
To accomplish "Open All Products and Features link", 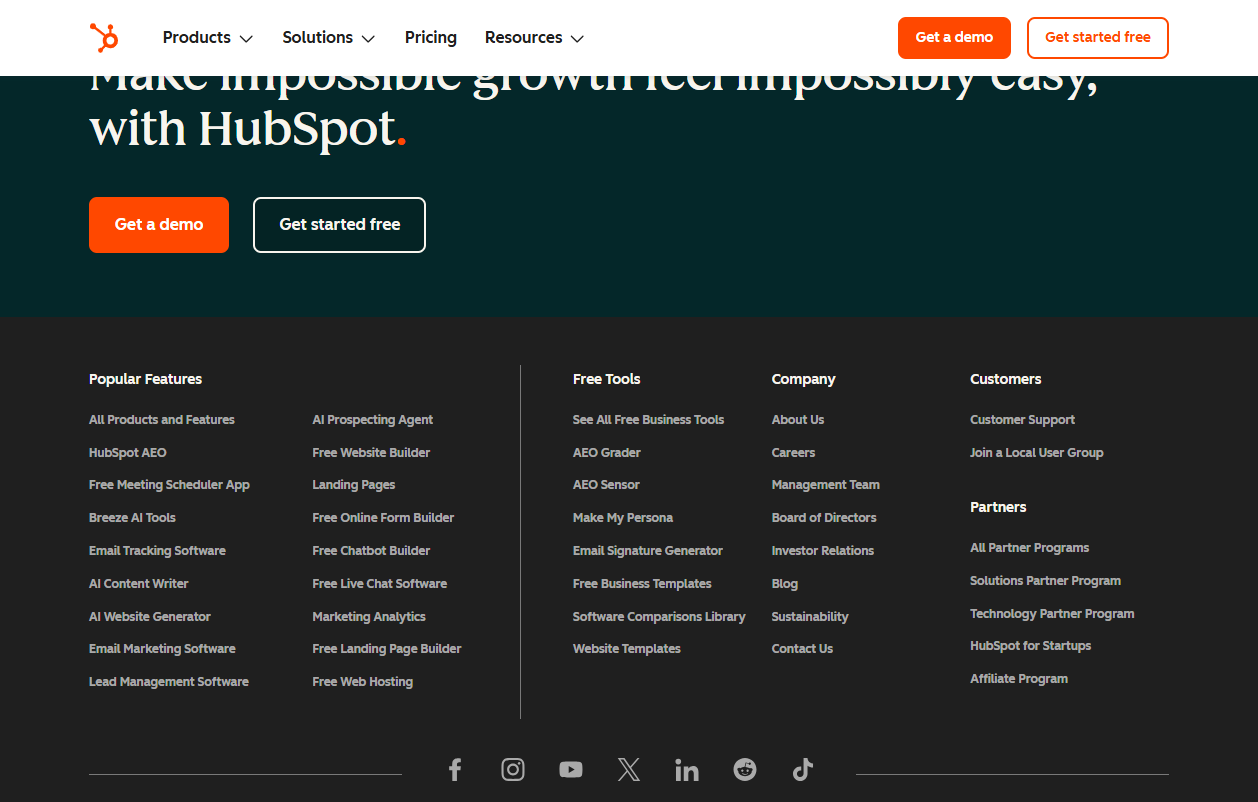I will (162, 420).
